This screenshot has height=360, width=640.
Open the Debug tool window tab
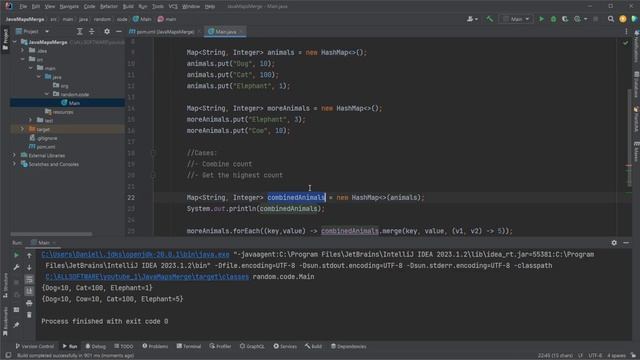[96, 346]
